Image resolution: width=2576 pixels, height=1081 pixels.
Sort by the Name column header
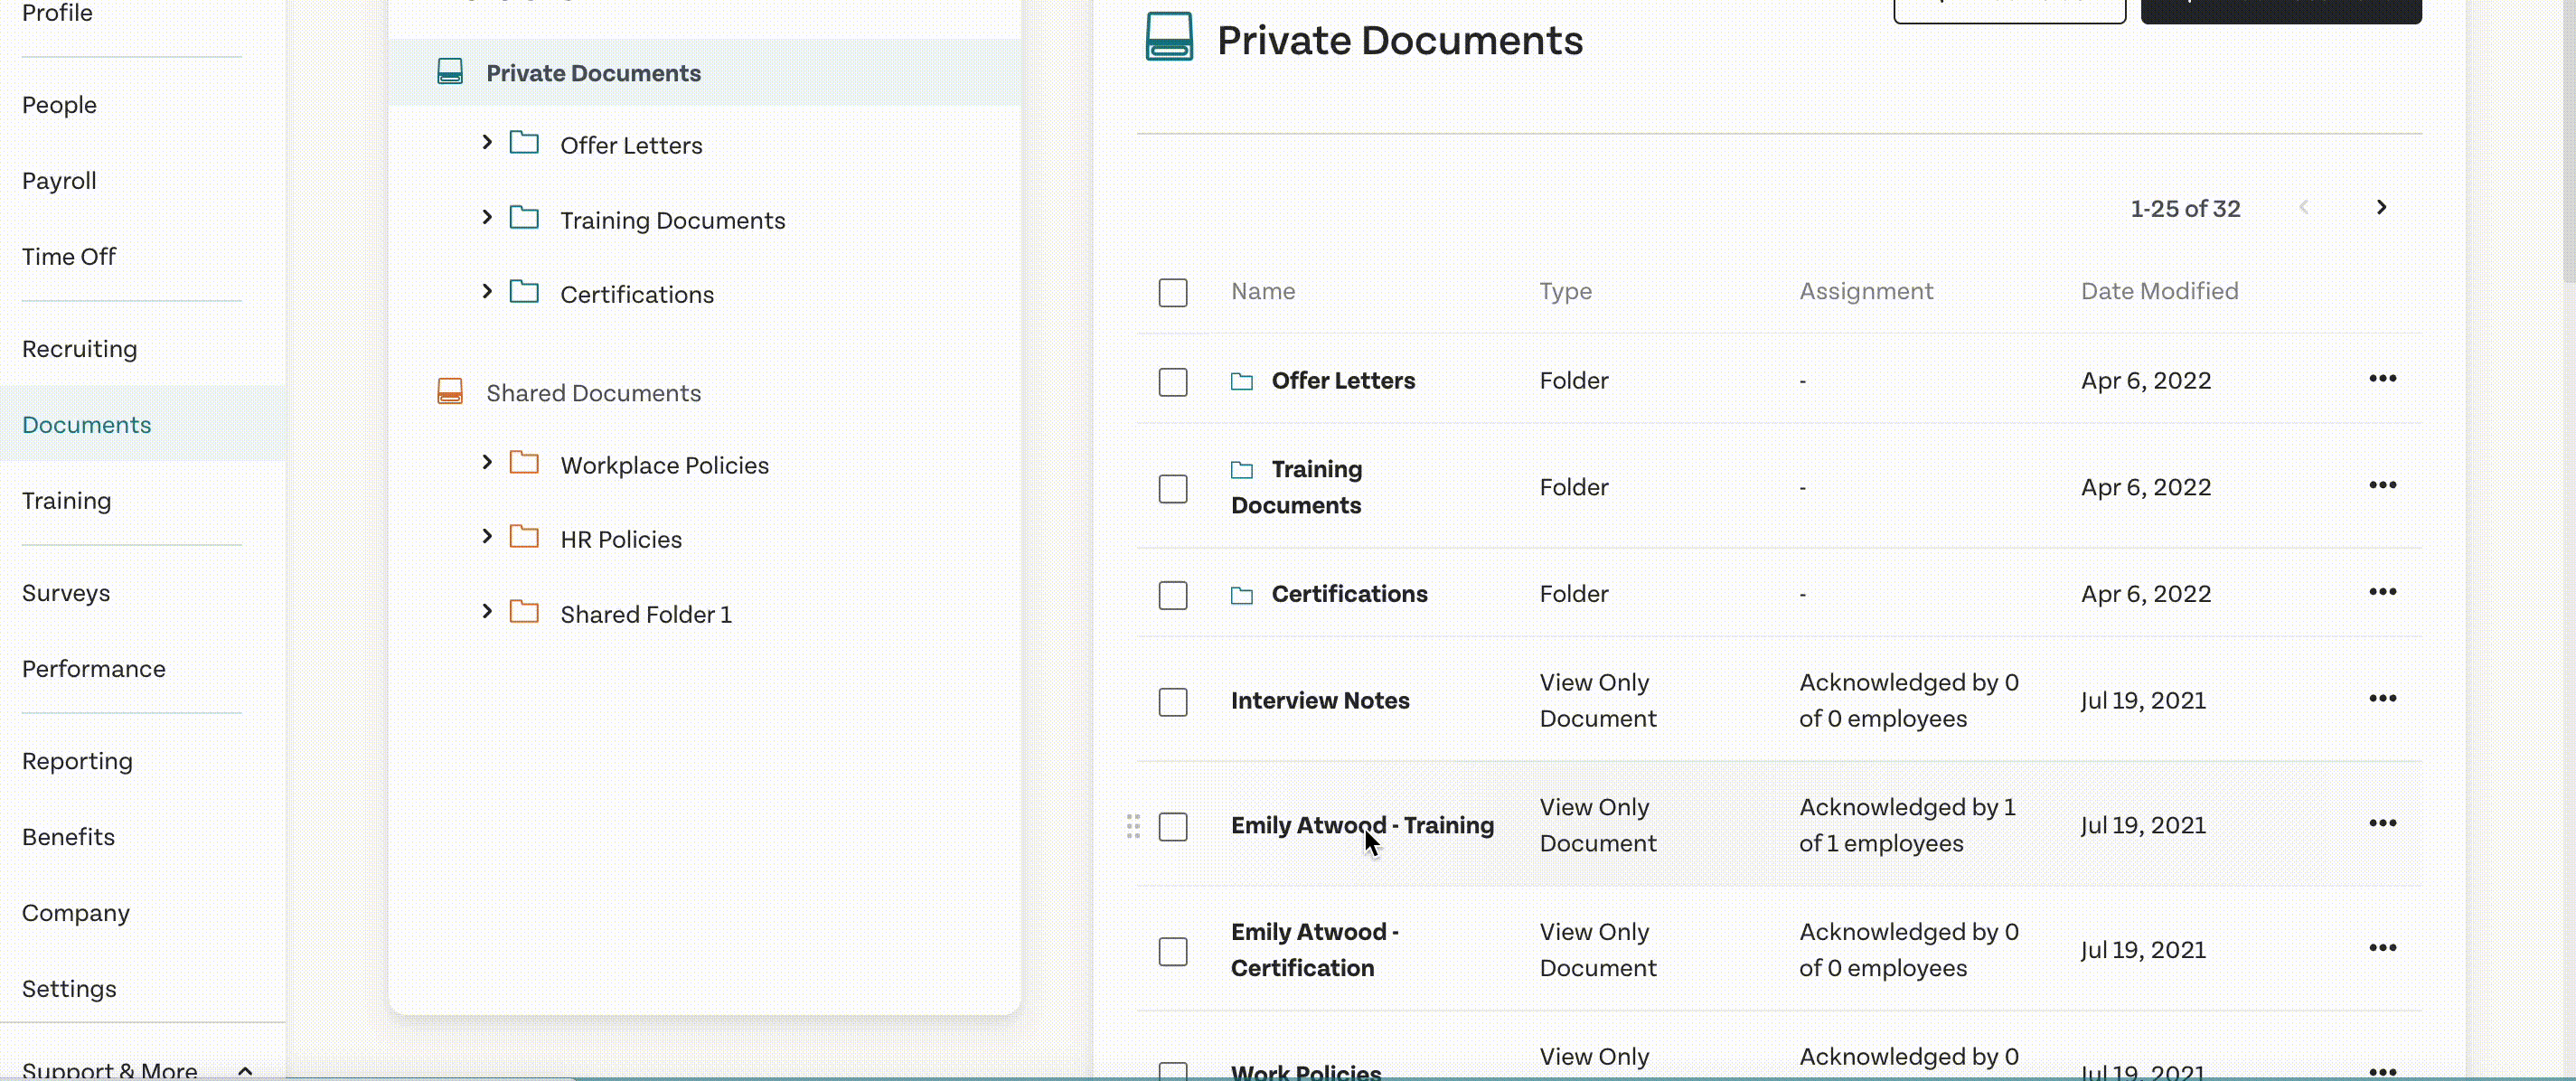[1263, 291]
